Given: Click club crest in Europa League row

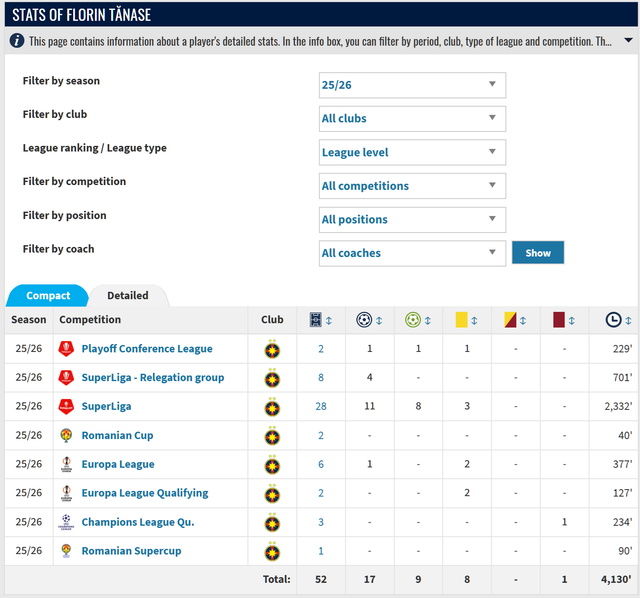Looking at the screenshot, I should click(x=272, y=465).
